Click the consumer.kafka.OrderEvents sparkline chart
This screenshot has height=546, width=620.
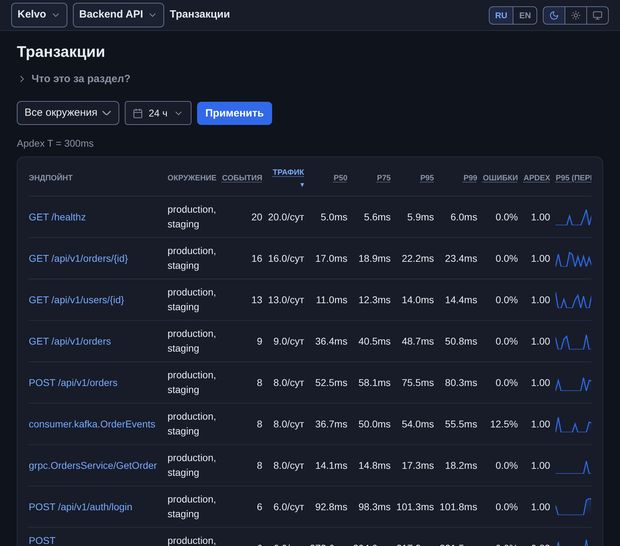pyautogui.click(x=573, y=425)
